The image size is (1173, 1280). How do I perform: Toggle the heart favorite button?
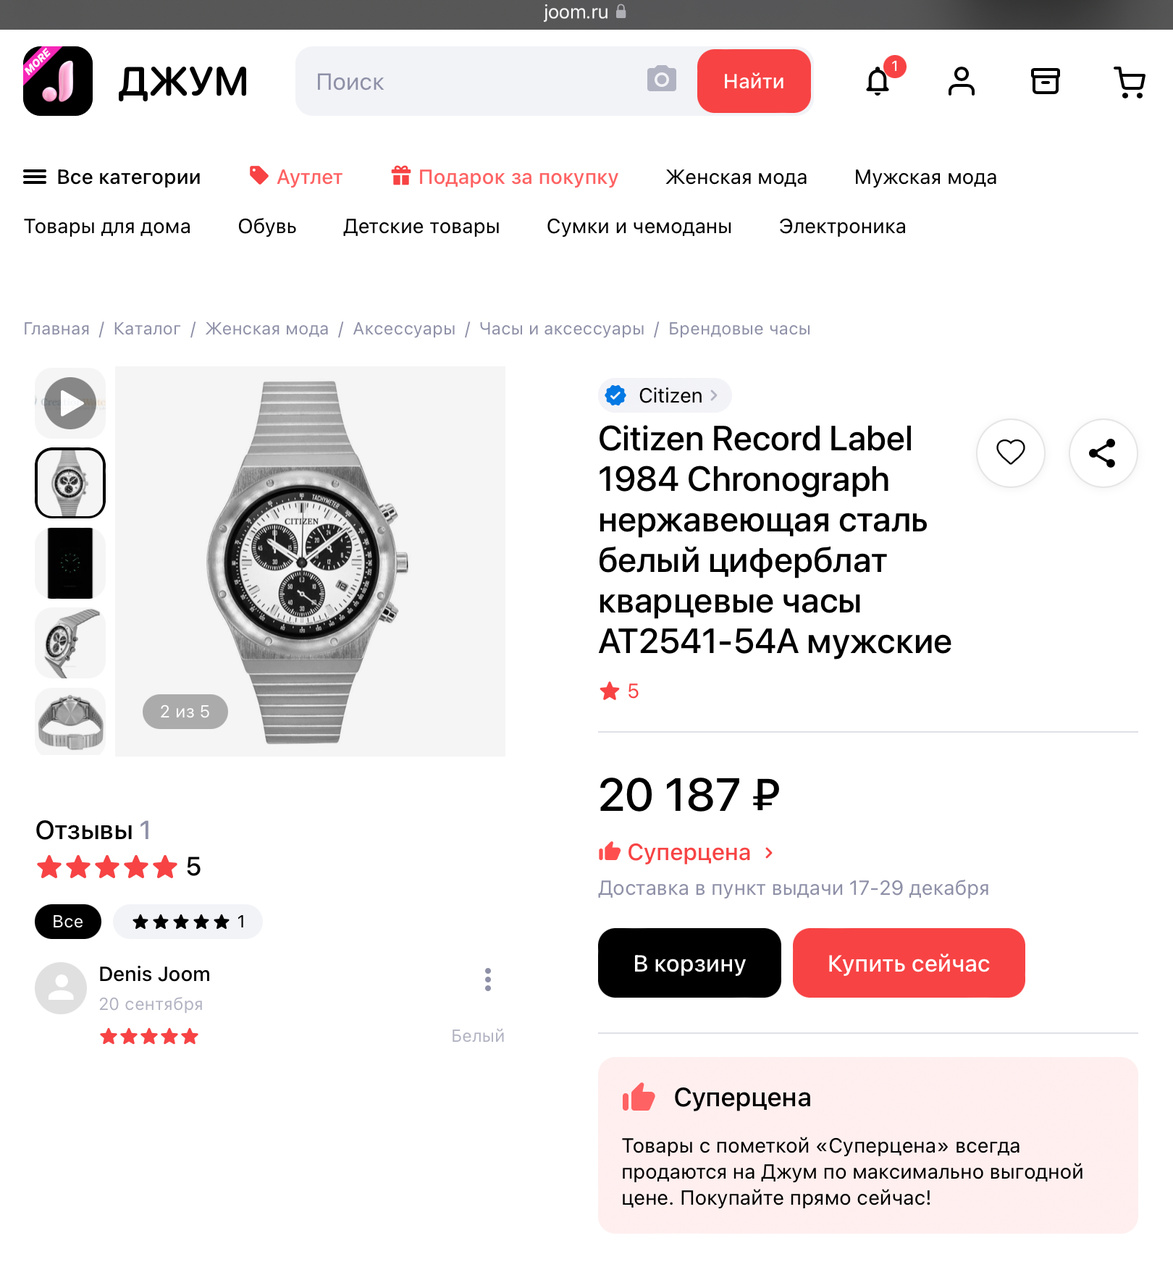coord(1011,453)
